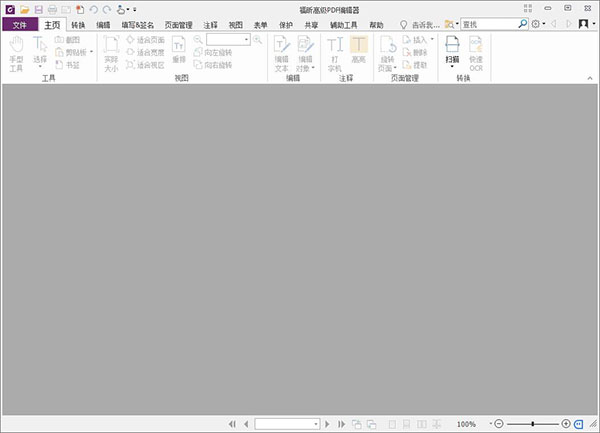Click 适合页面 fit page

145,39
